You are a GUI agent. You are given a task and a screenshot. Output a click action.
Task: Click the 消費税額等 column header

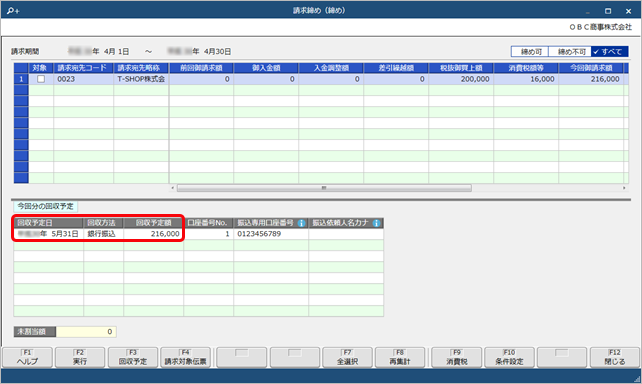[526, 68]
